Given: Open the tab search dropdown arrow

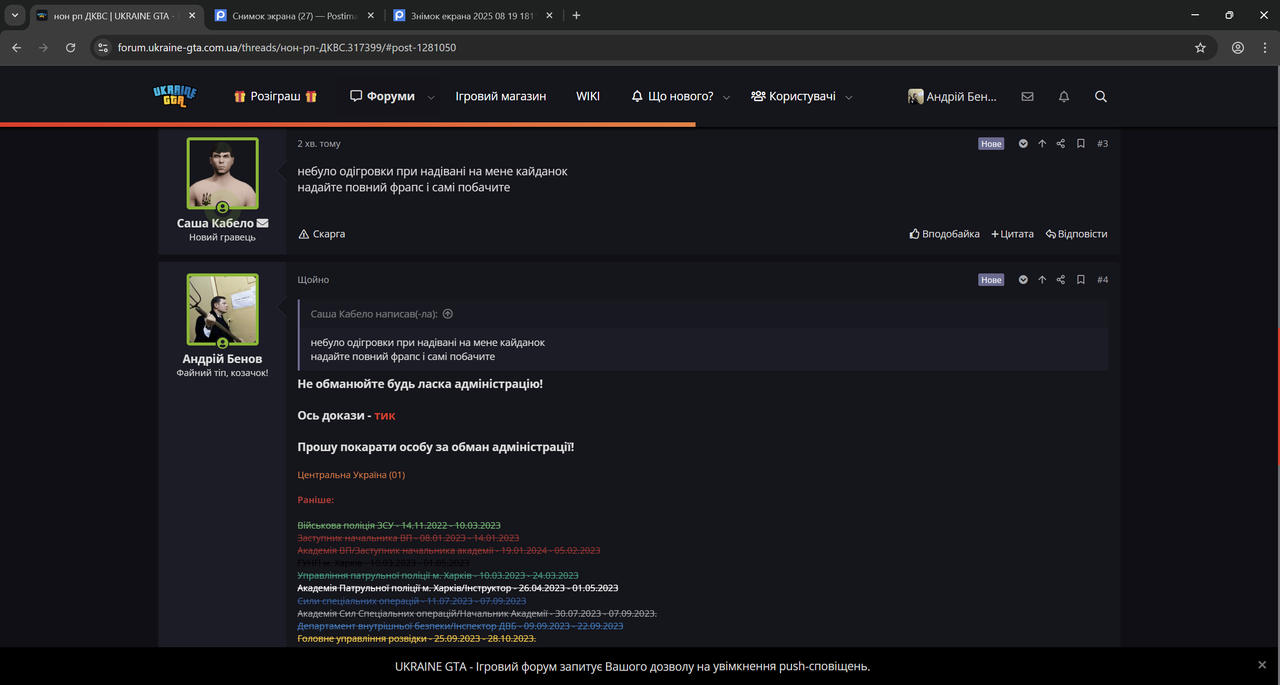Looking at the screenshot, I should tap(14, 15).
